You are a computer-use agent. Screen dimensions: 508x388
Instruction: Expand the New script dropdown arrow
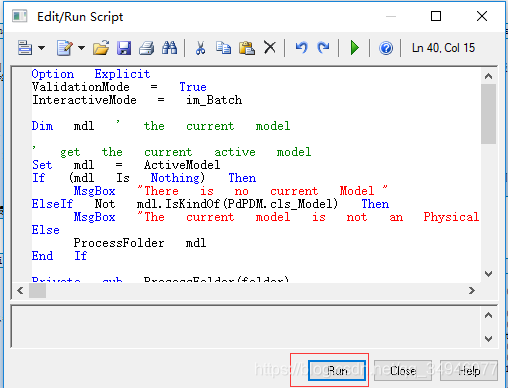click(81, 48)
